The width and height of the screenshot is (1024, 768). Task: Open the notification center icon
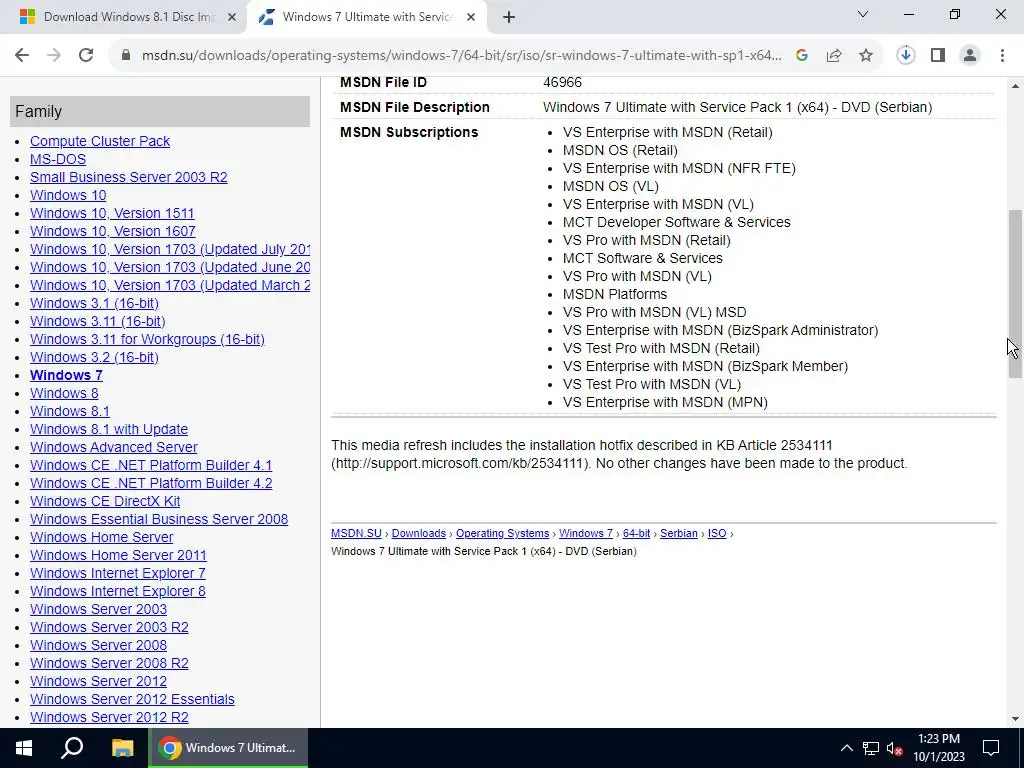point(991,748)
